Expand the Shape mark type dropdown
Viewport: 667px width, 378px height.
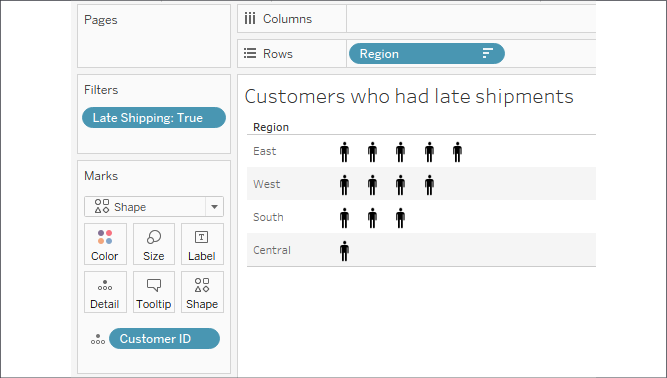pyautogui.click(x=214, y=207)
